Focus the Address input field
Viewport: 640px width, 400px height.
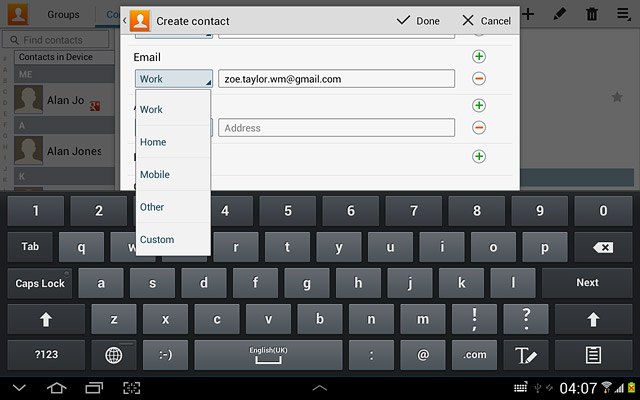click(336, 128)
